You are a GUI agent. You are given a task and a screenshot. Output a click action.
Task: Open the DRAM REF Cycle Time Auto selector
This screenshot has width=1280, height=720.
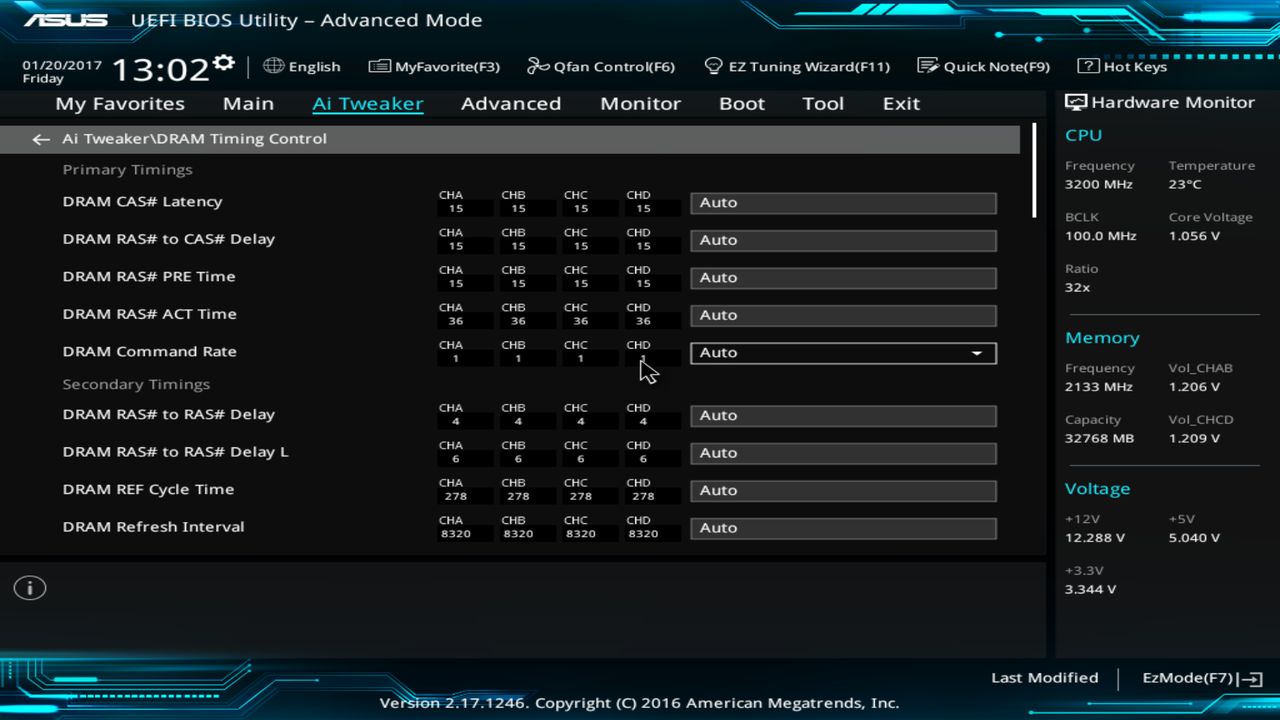[842, 490]
